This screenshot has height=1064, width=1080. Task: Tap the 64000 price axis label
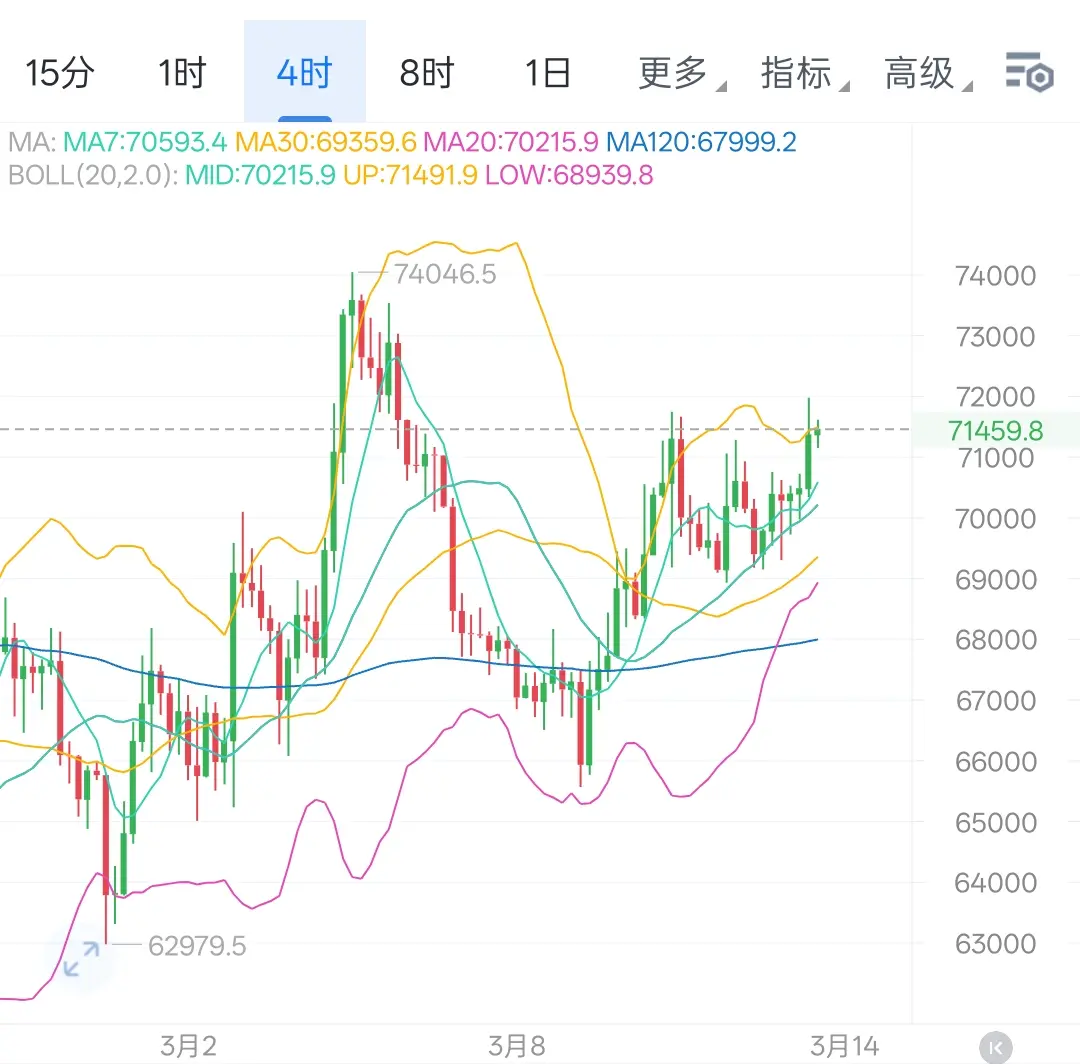995,883
